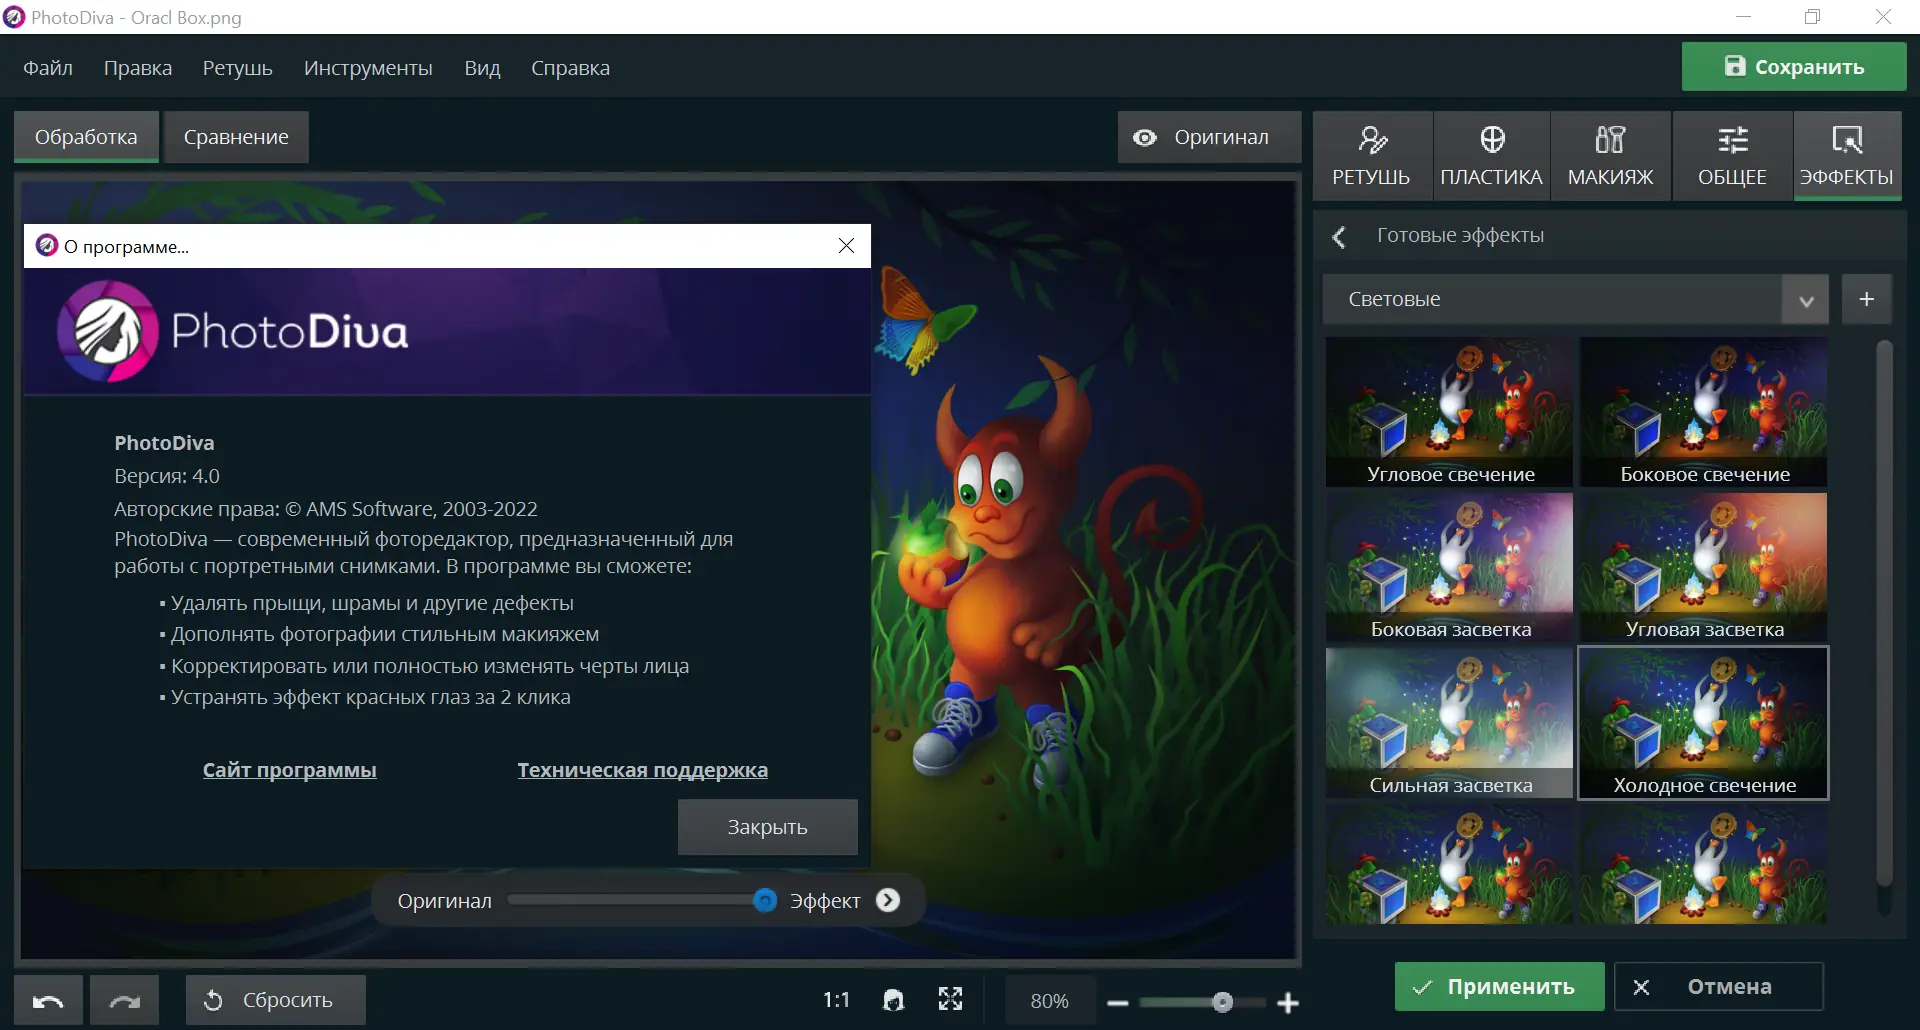1920x1030 pixels.
Task: Add a new effect with plus button
Action: (x=1866, y=299)
